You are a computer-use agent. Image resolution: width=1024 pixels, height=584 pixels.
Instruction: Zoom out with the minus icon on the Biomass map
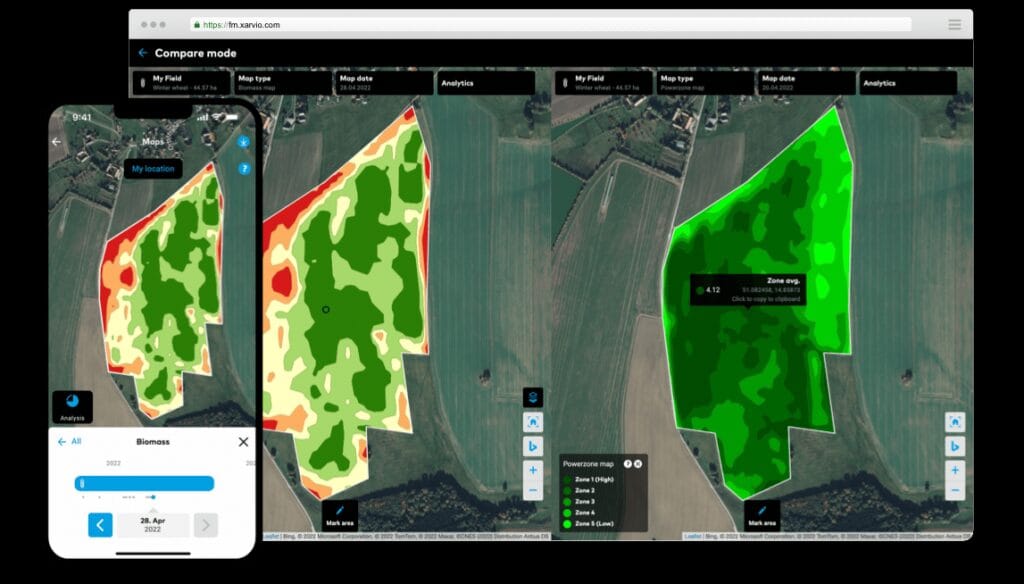click(x=533, y=491)
